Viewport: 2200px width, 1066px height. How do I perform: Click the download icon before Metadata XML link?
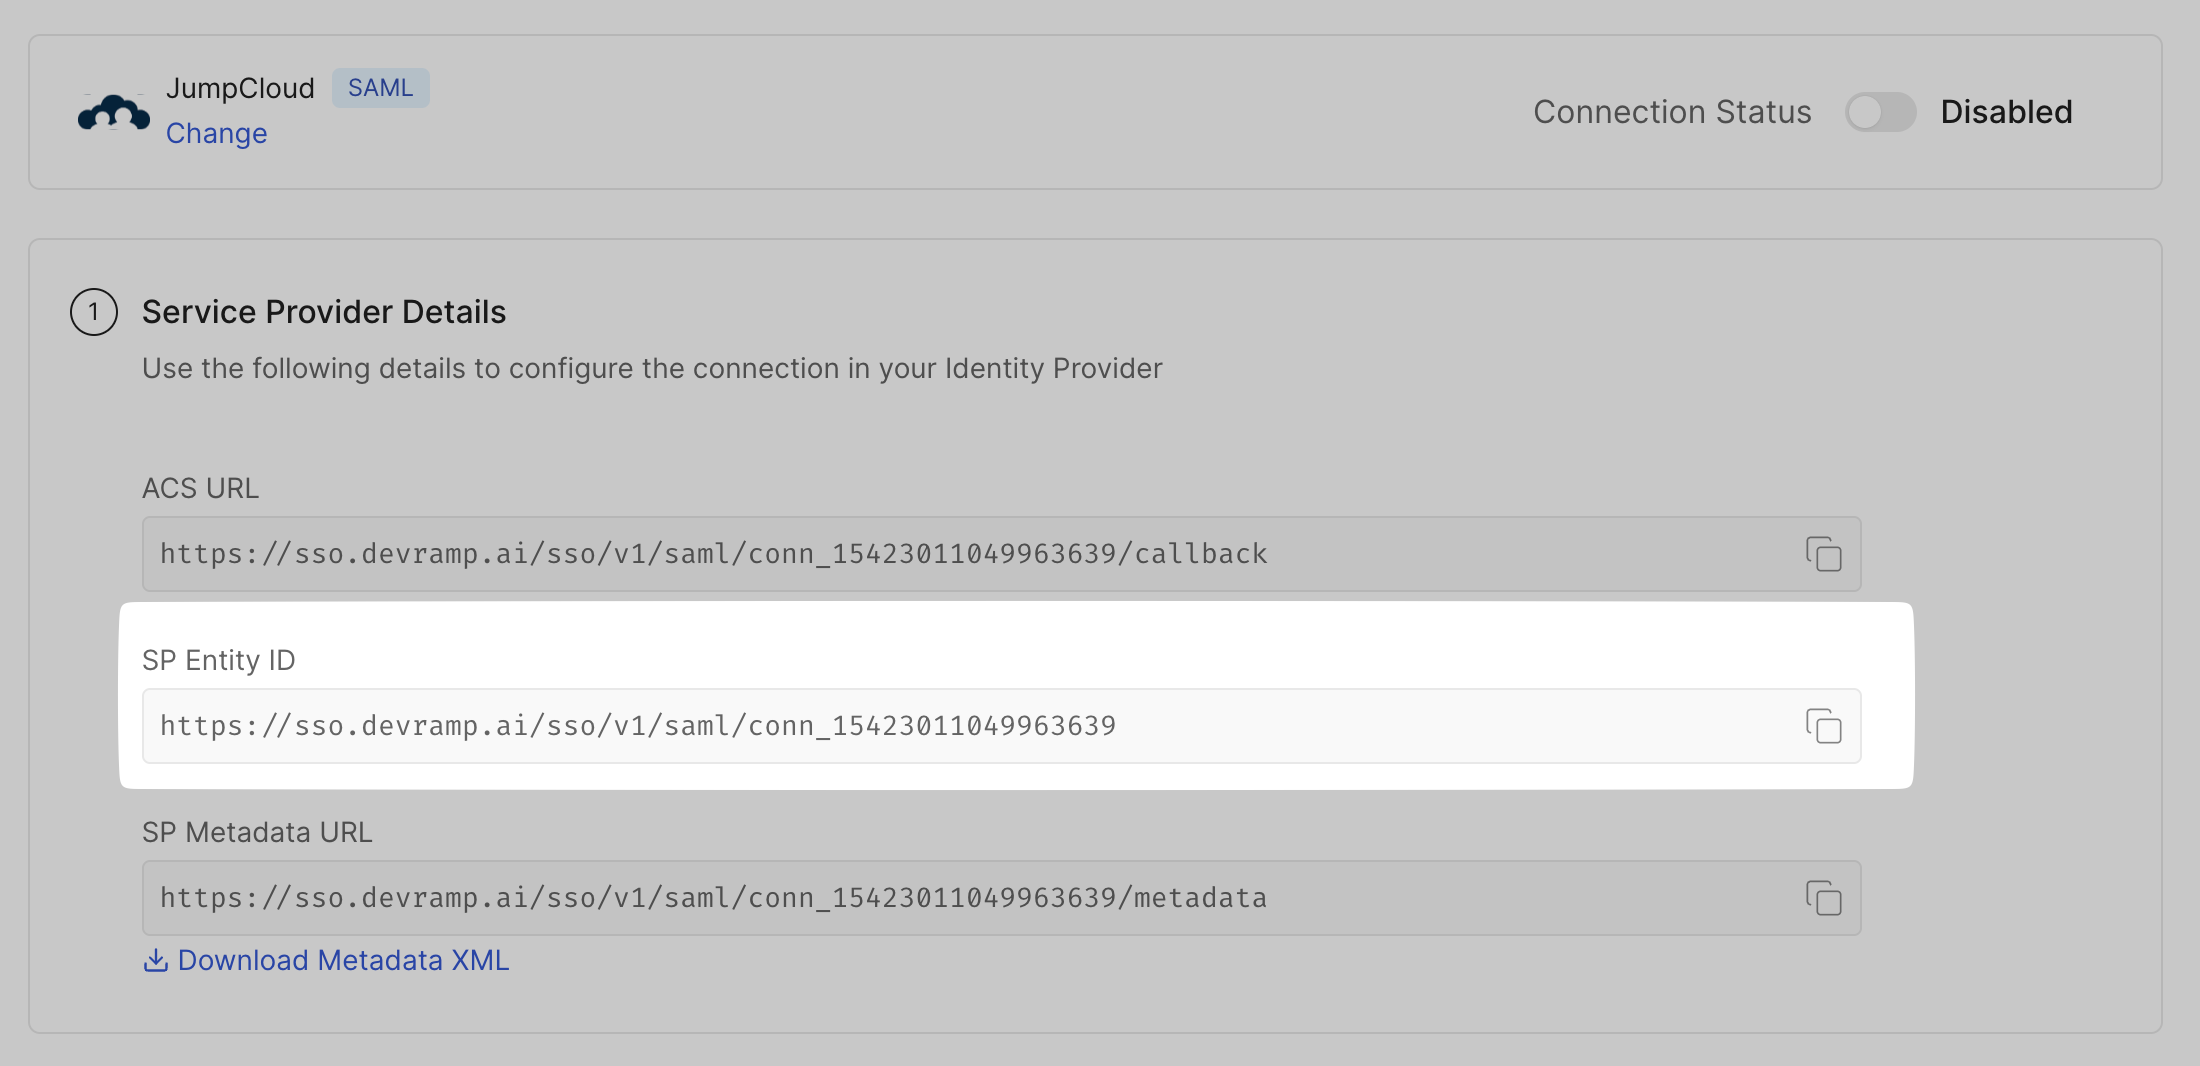156,960
